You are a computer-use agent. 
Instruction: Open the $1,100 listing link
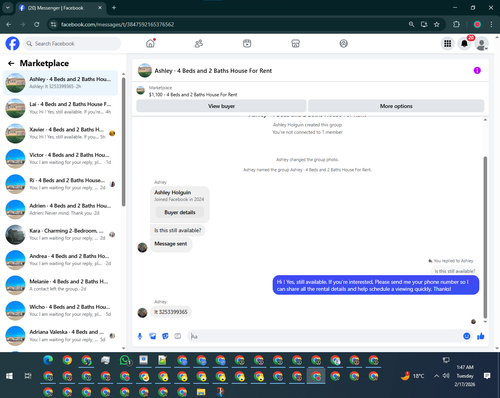(193, 95)
